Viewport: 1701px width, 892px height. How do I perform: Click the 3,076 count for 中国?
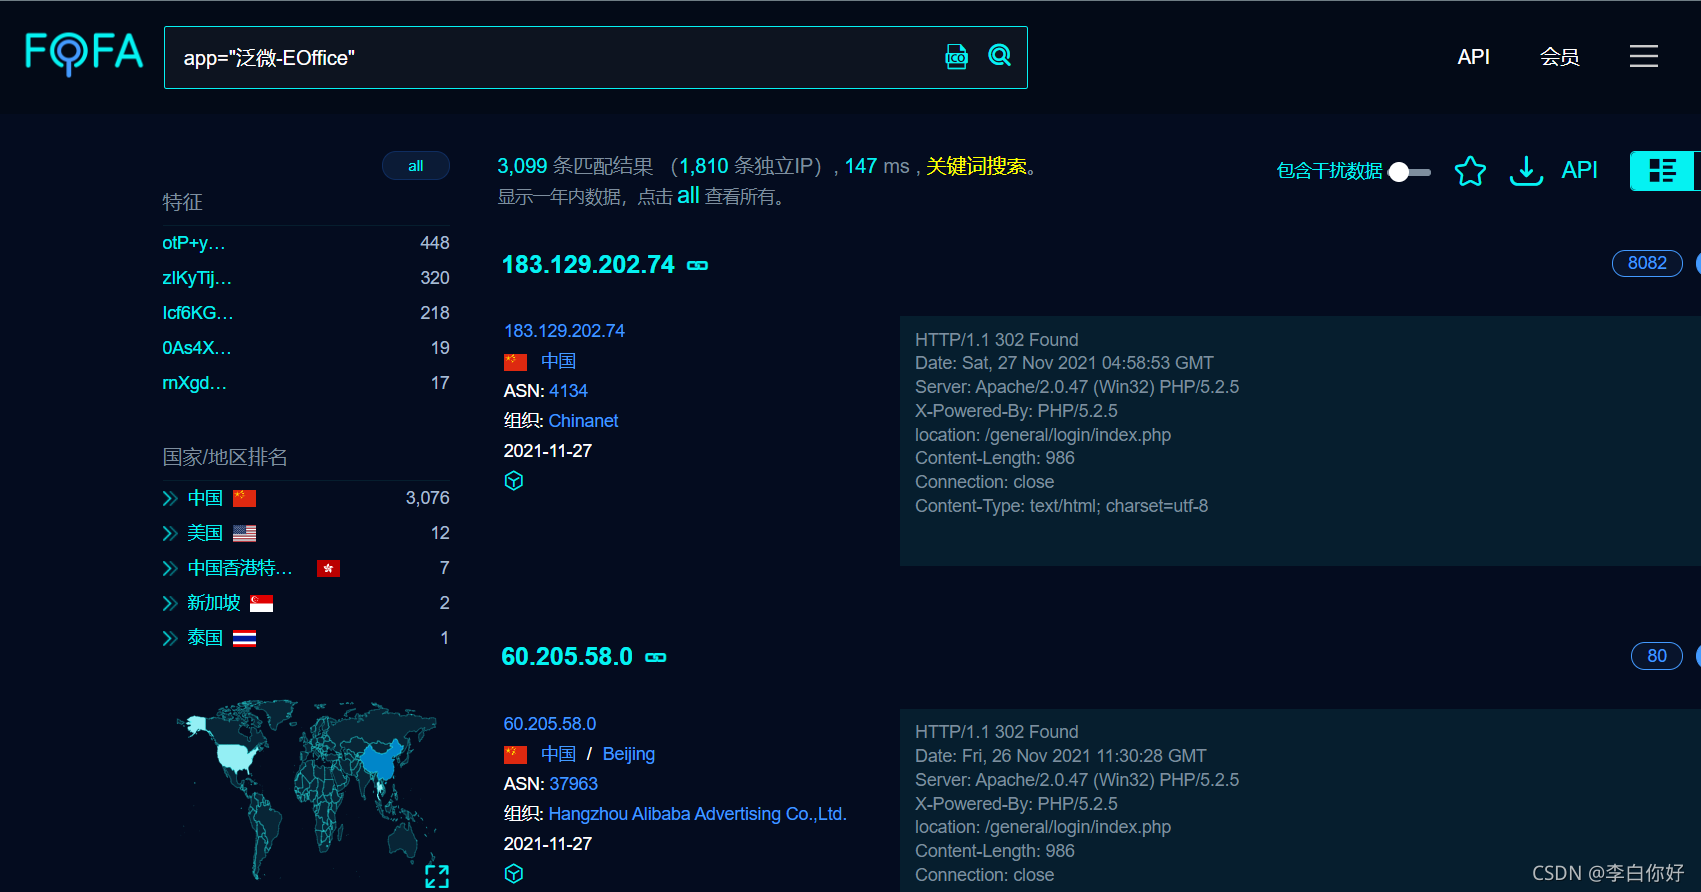coord(427,498)
